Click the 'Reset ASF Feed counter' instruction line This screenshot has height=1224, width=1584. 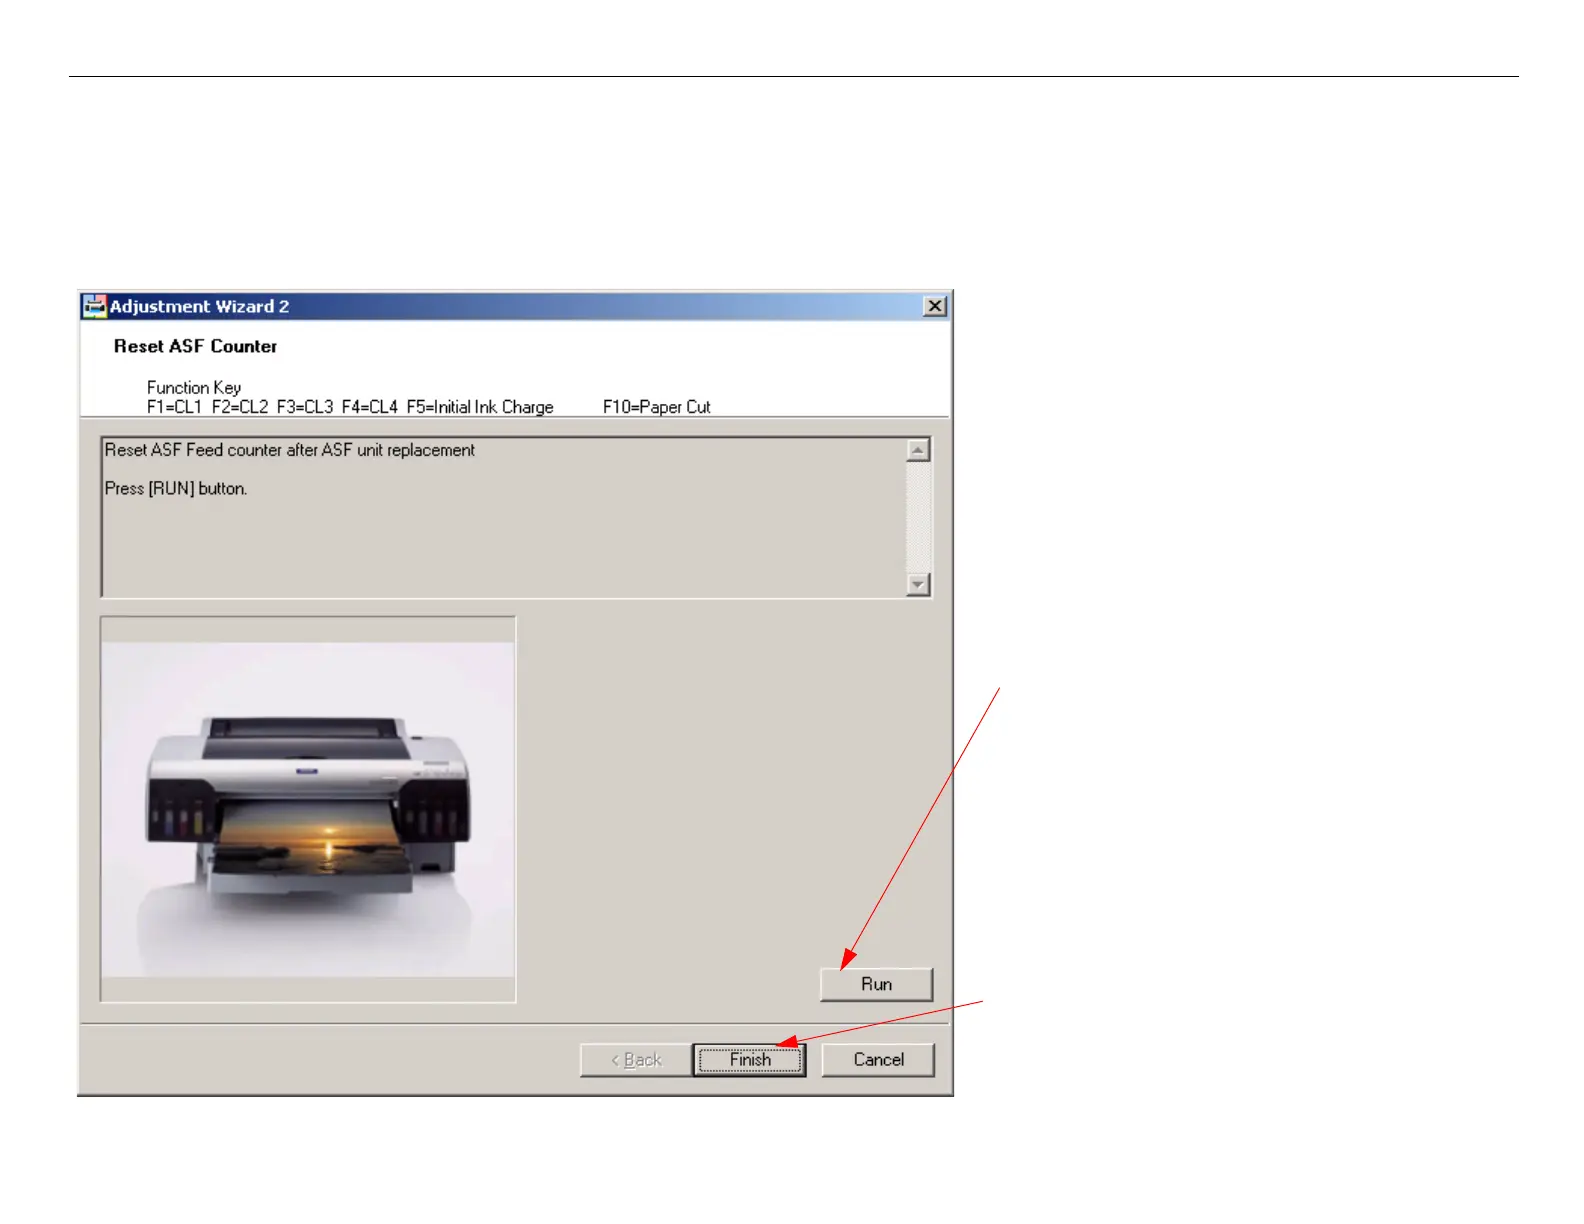pyautogui.click(x=290, y=450)
